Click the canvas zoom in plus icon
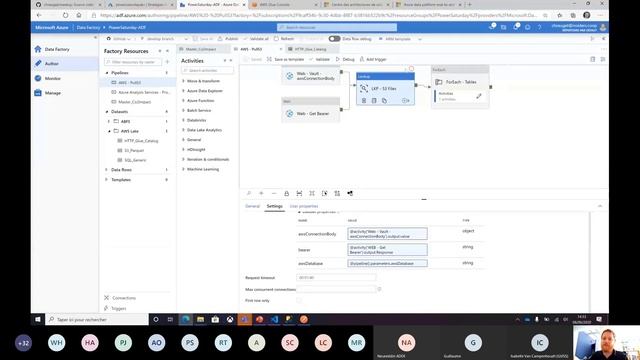The height and width of the screenshot is (360, 640). [261, 193]
